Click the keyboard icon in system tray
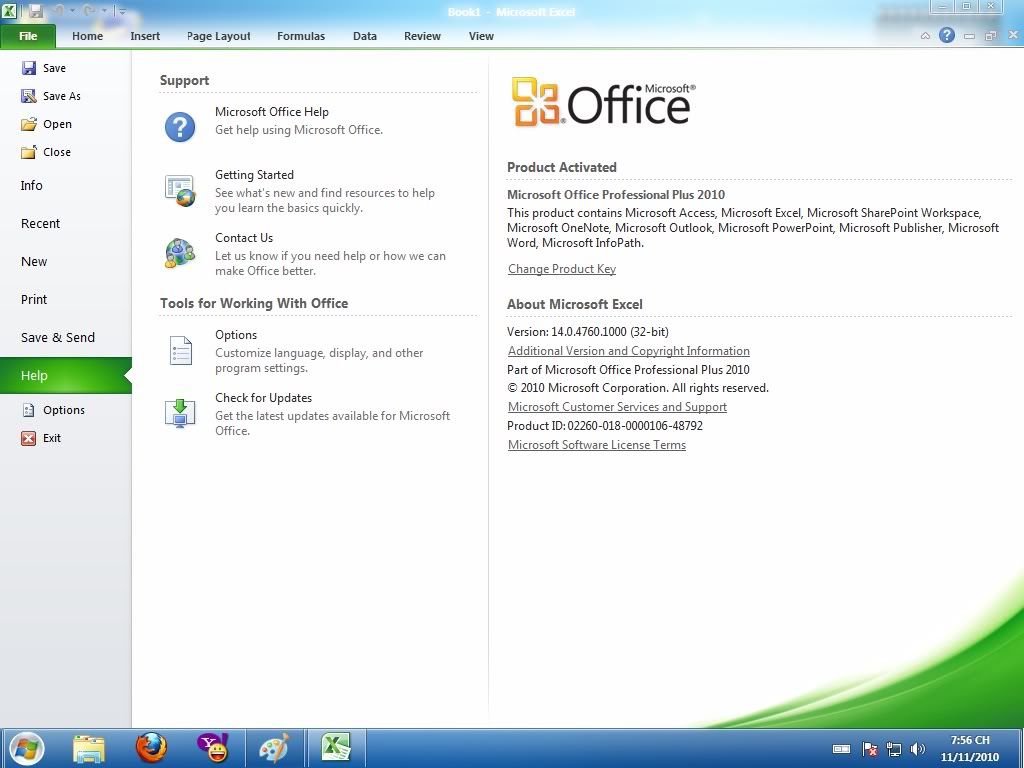1024x768 pixels. 841,749
